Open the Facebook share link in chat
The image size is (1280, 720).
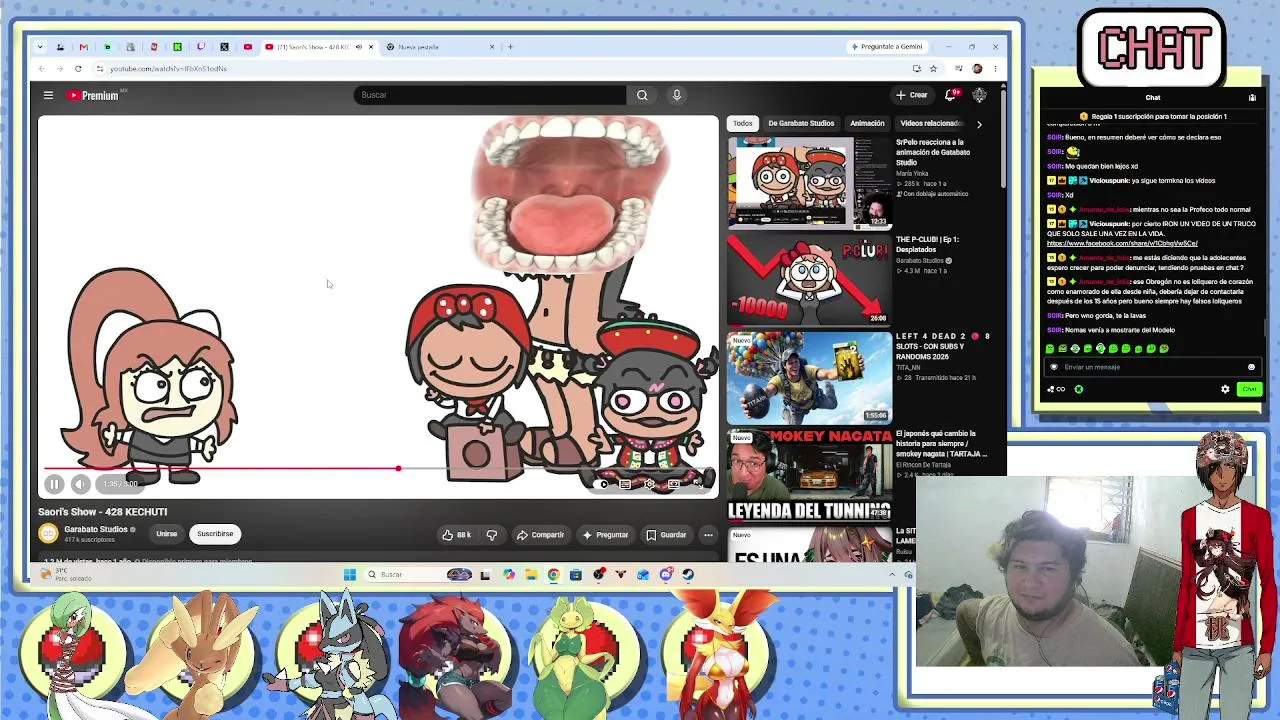[1122, 243]
